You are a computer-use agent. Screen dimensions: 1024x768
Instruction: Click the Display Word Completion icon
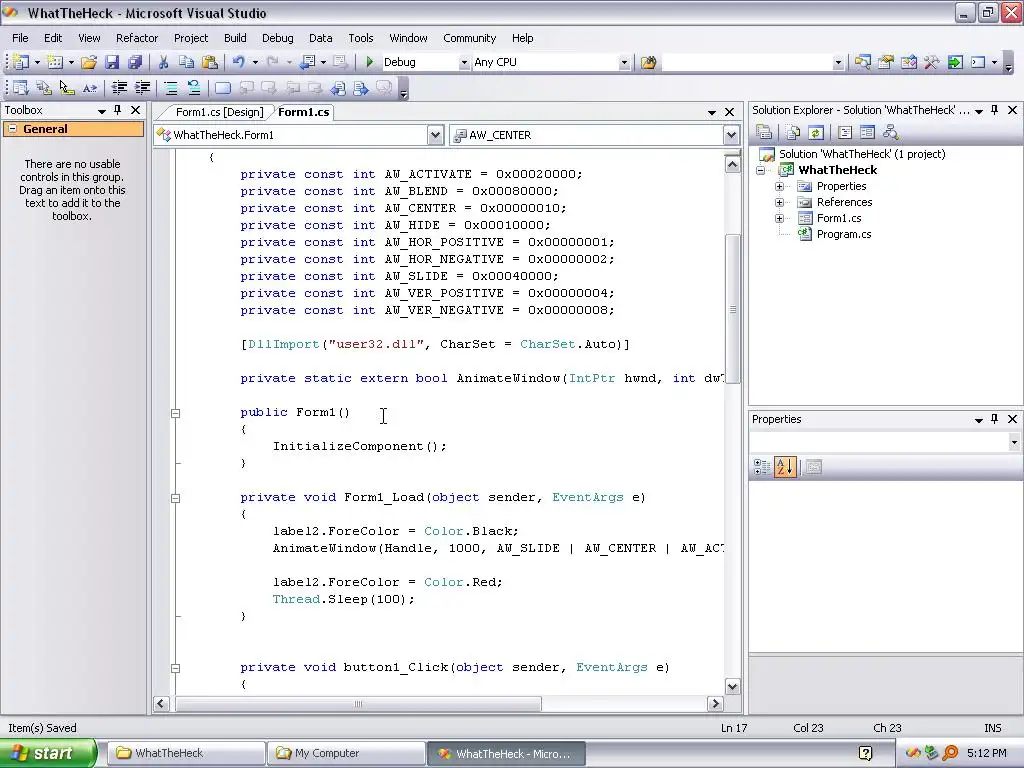[89, 88]
